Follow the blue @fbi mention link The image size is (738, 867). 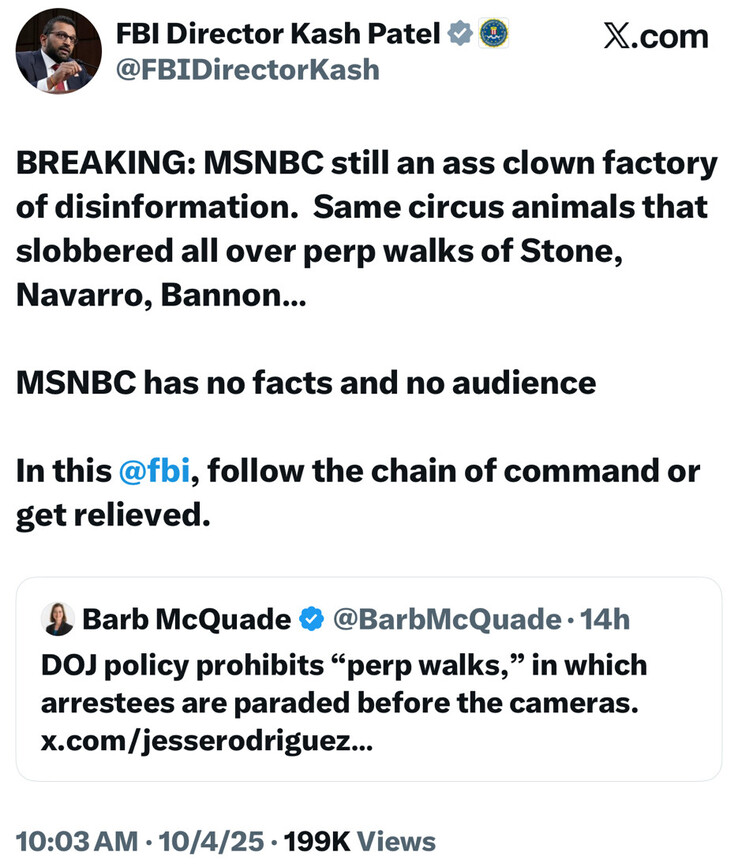click(x=153, y=471)
